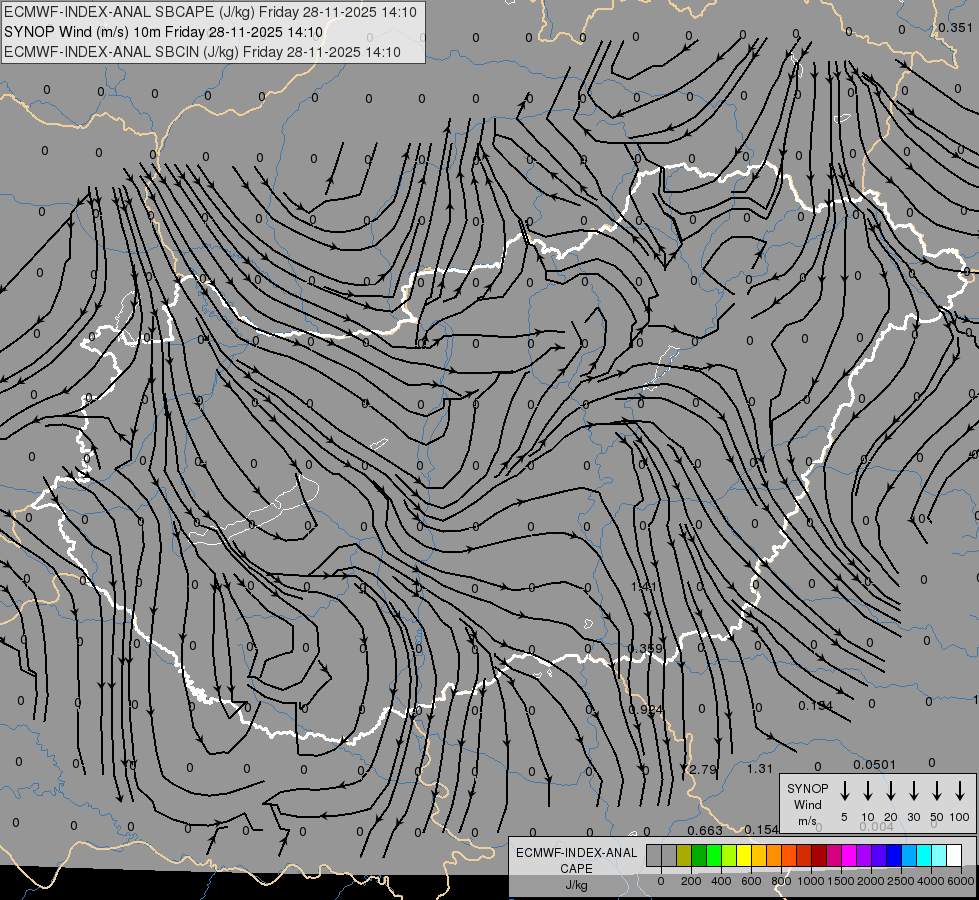This screenshot has width=979, height=900.
Task: Click the 'J/kg' unit in CAPE legend
Action: click(576, 885)
